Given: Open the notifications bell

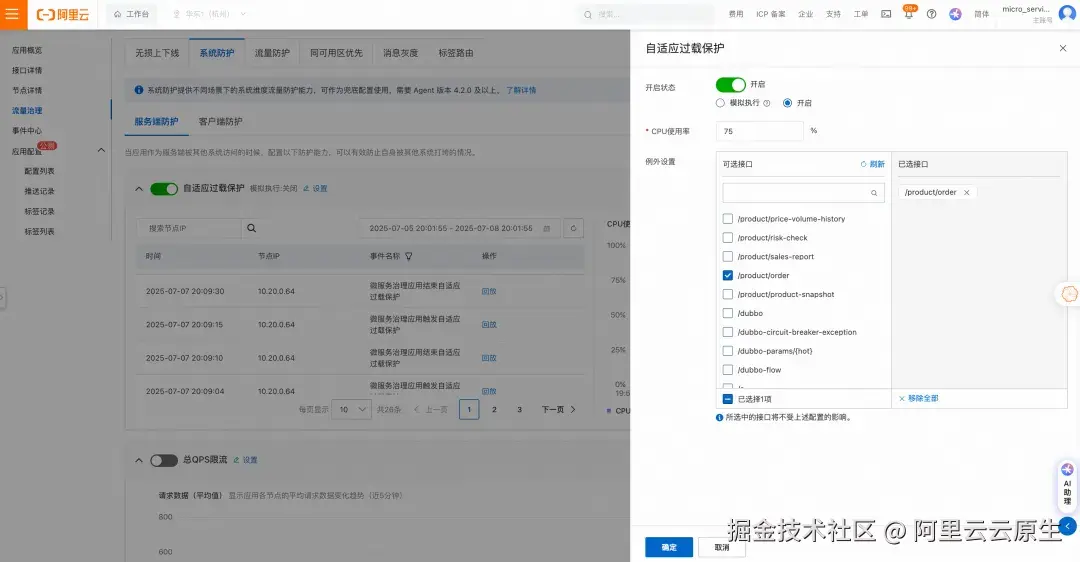Looking at the screenshot, I should click(x=908, y=14).
